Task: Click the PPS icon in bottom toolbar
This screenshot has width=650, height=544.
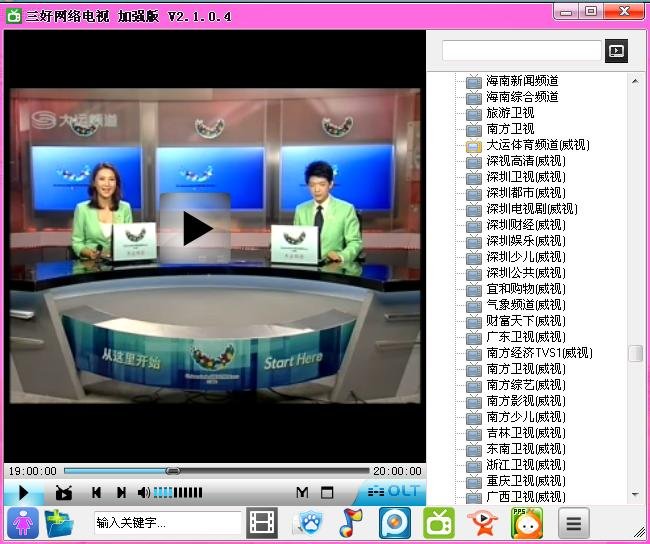Action: [526, 522]
